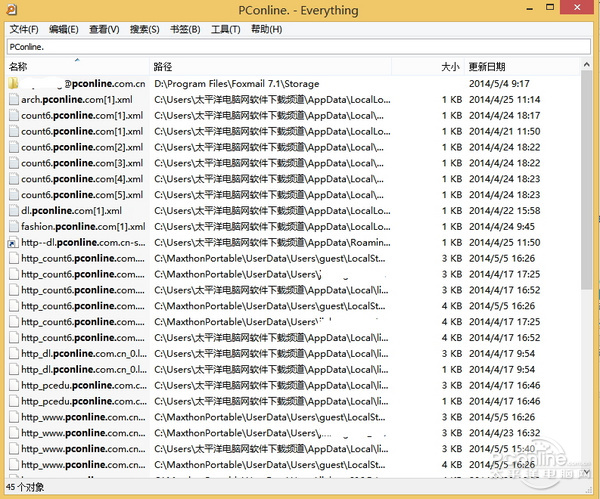Click the date 2014/4/23 16:32
This screenshot has height=499, width=600.
(504, 433)
